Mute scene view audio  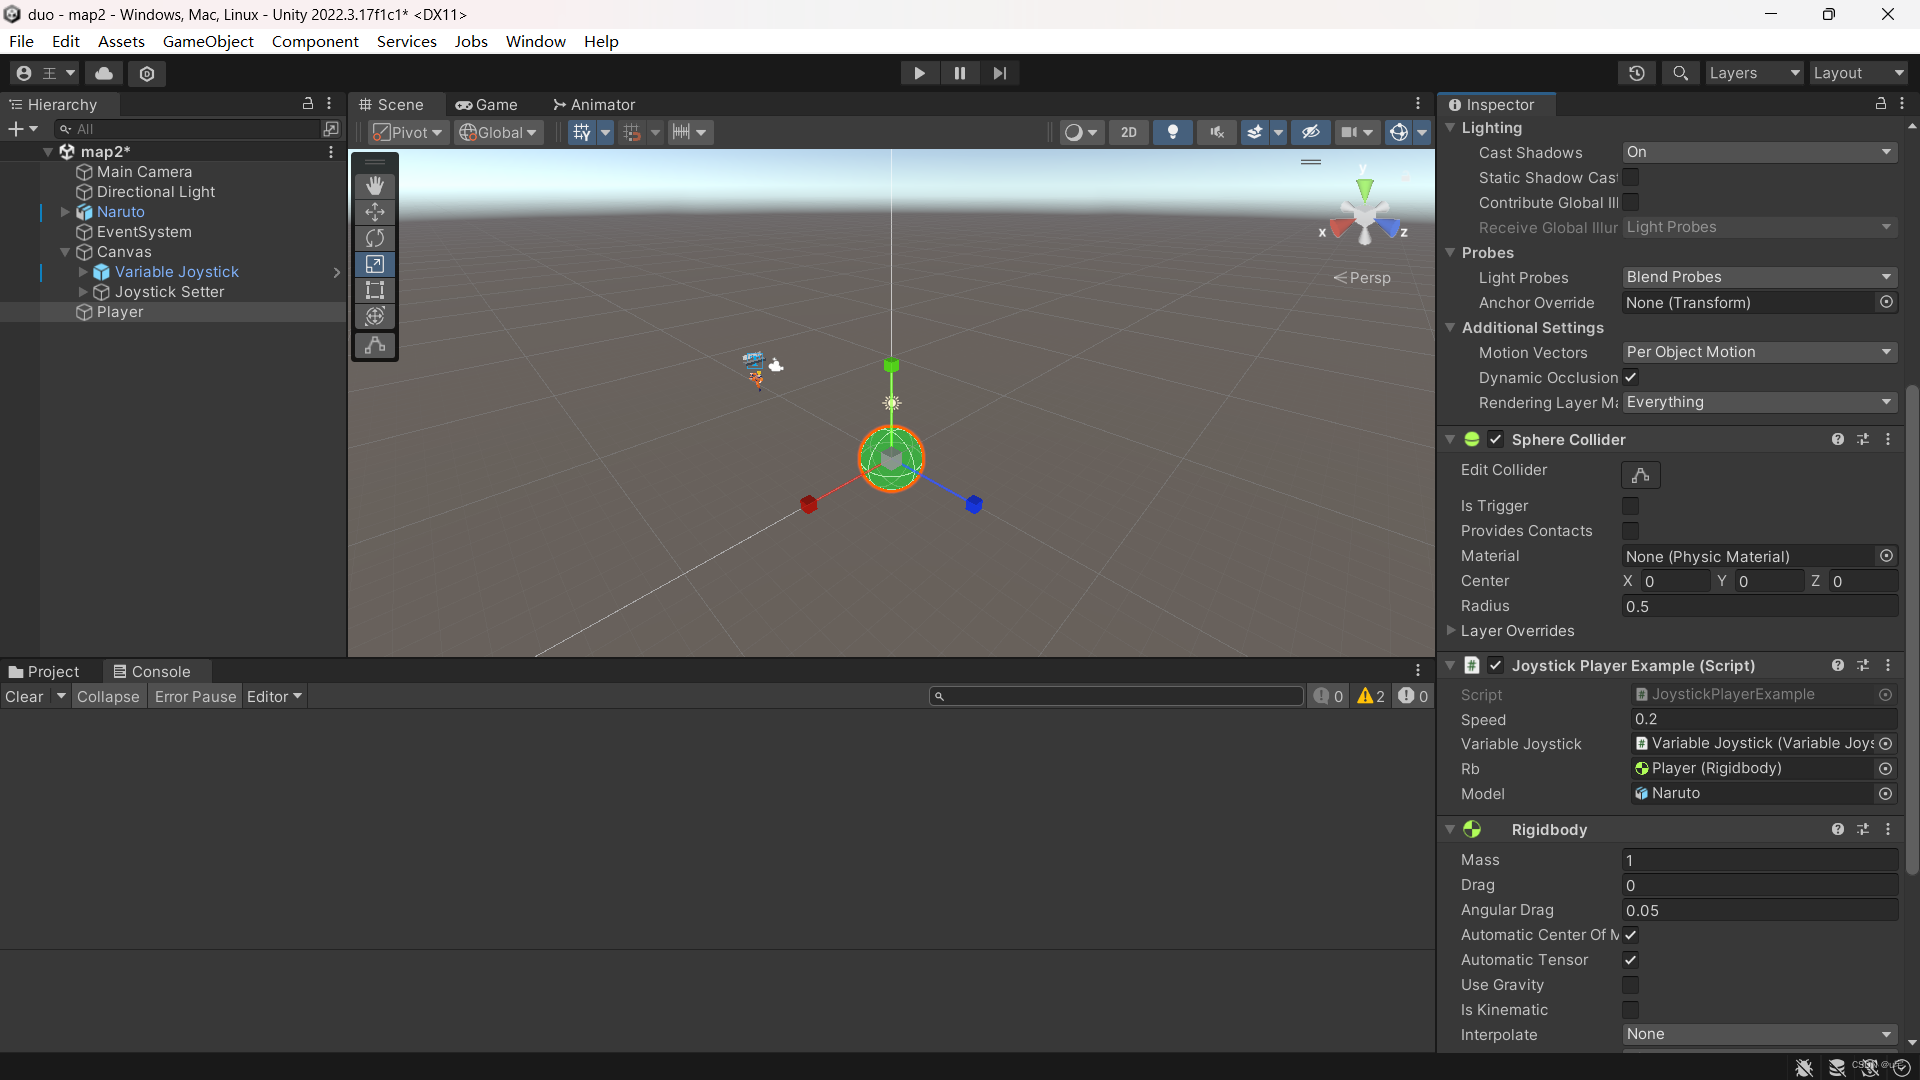pyautogui.click(x=1216, y=131)
